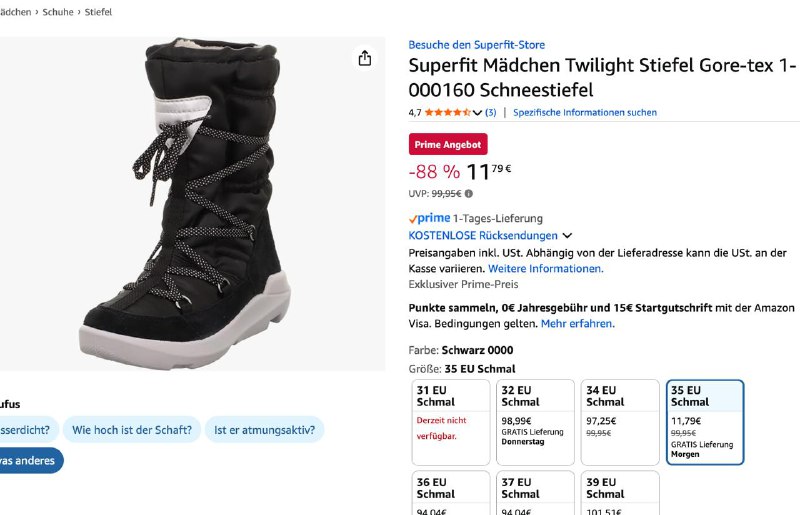Ask "Ist er atmungsaktiv?" question

click(264, 430)
